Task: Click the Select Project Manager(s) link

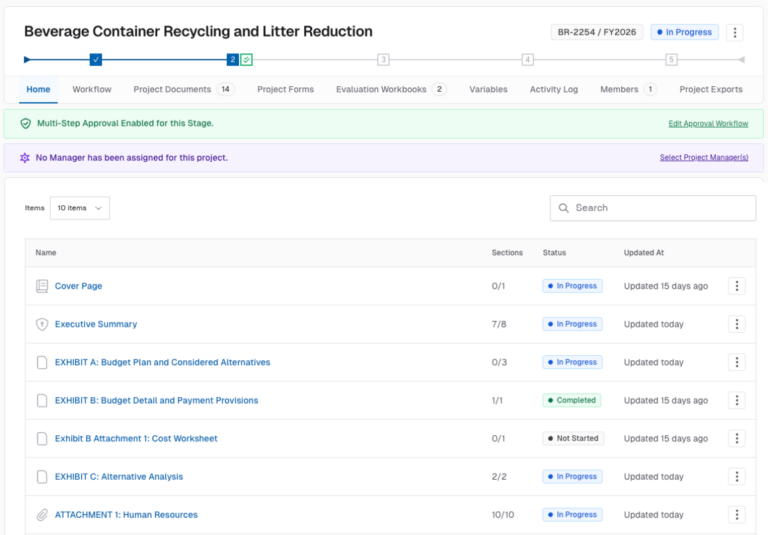Action: 703,158
